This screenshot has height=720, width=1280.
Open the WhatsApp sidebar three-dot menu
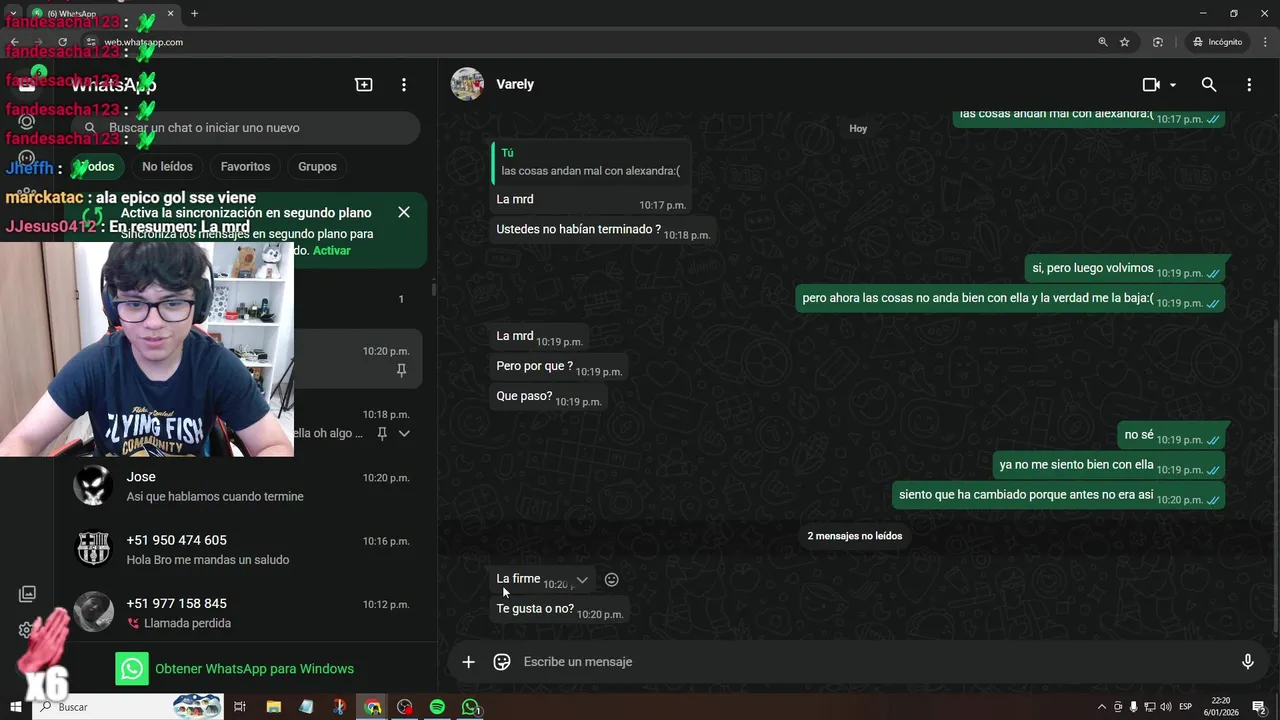coord(404,85)
